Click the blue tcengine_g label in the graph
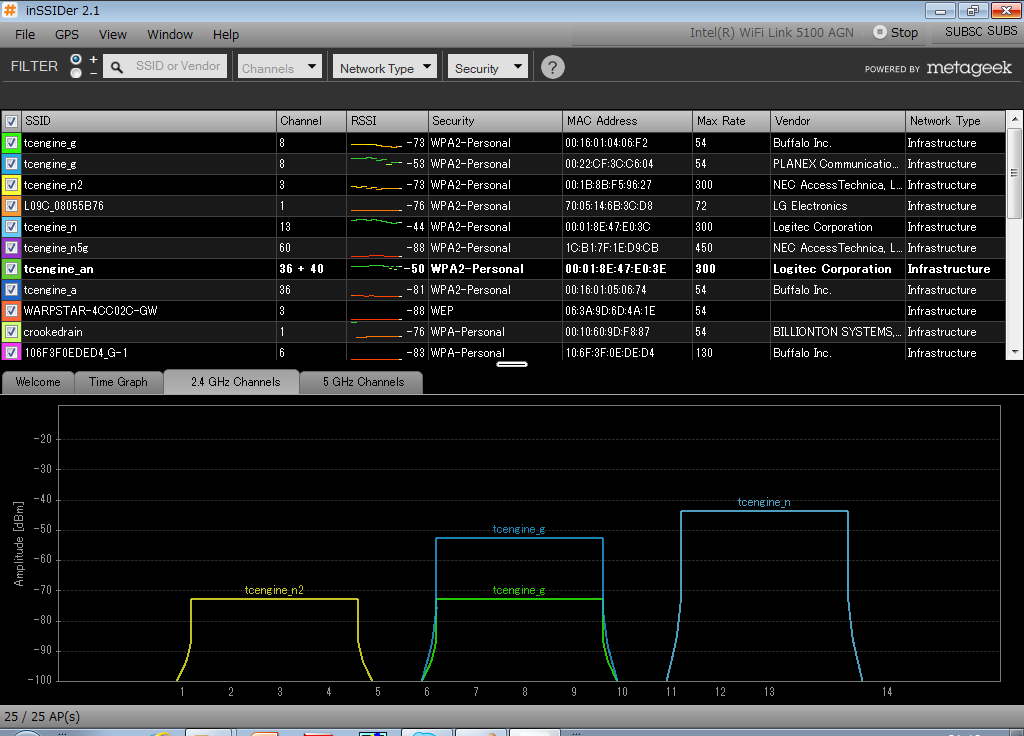 click(519, 529)
